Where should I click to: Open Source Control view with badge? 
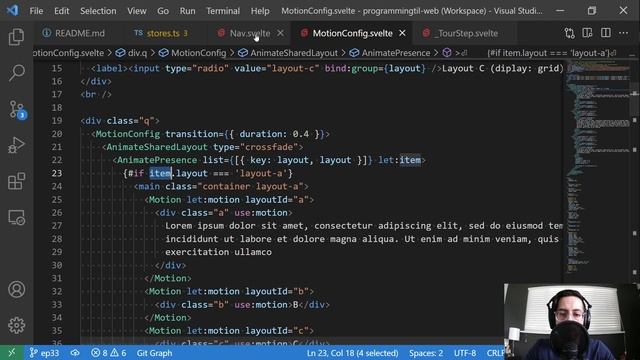[x=17, y=109]
